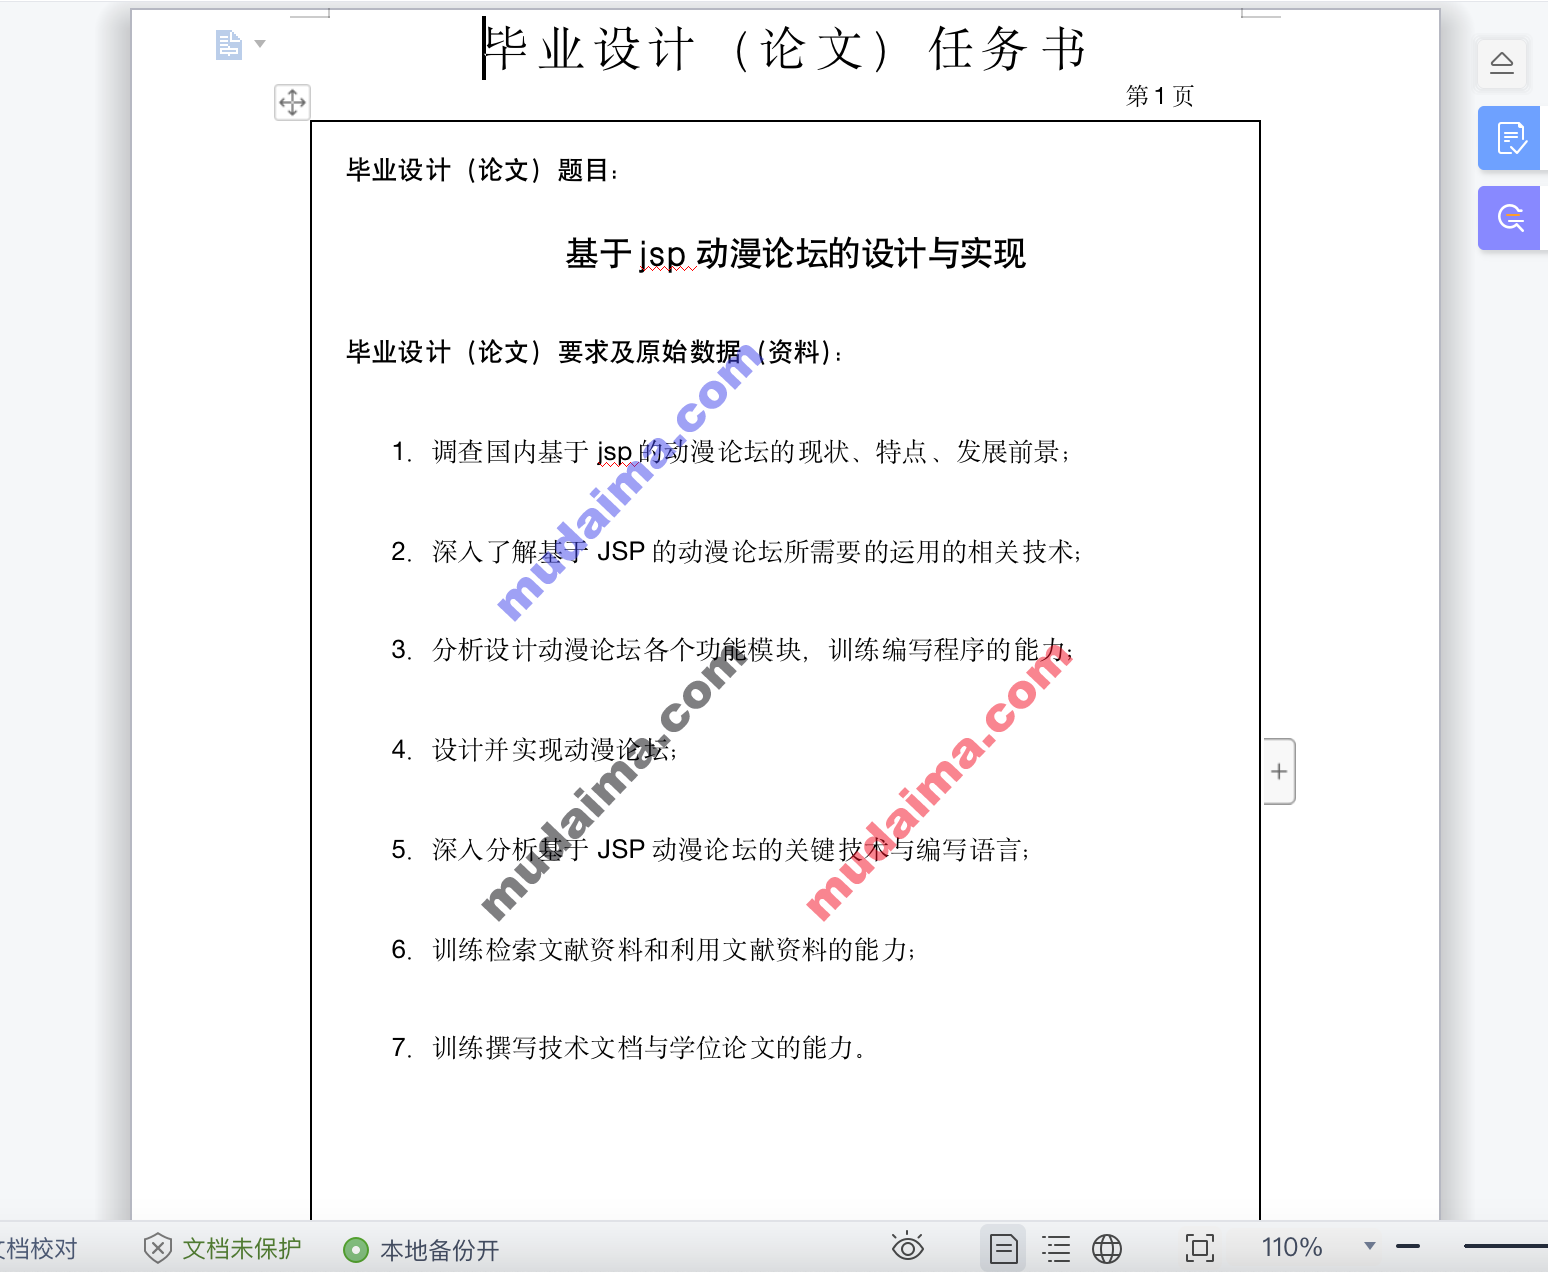Open the find and search sidebar button
Viewport: 1548px width, 1272px height.
[x=1509, y=218]
